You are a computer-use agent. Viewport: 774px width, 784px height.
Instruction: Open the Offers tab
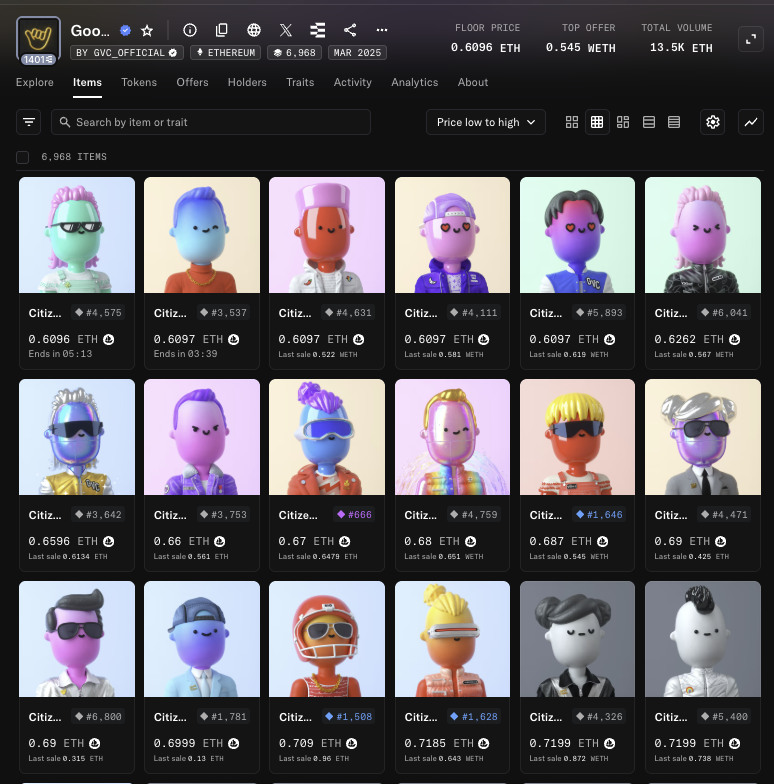tap(192, 82)
